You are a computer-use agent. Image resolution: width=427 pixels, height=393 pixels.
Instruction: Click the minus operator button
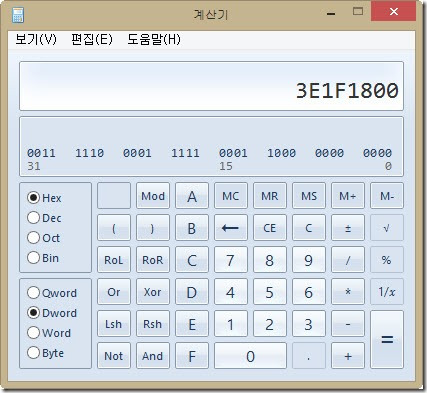coord(348,324)
